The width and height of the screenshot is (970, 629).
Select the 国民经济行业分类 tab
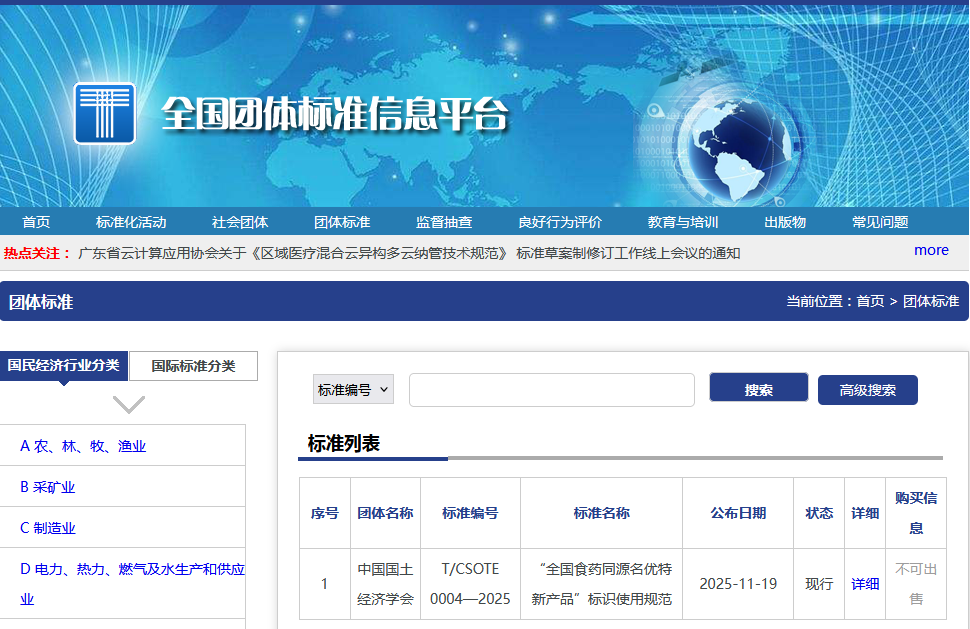pyautogui.click(x=65, y=366)
